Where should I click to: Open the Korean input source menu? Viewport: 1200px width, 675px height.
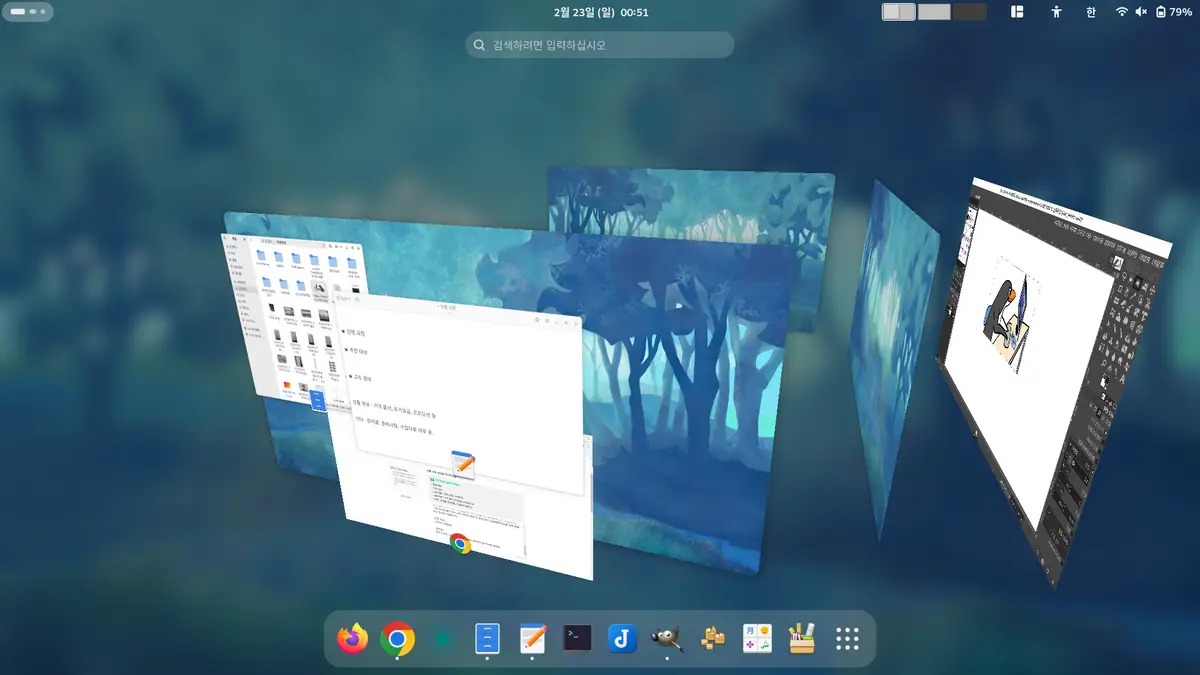(1090, 12)
